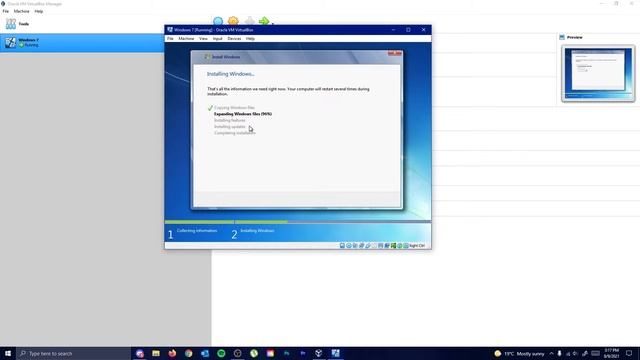Click Right Ctrl host key label
Screen dimensions: 640x360
[x=417, y=246]
